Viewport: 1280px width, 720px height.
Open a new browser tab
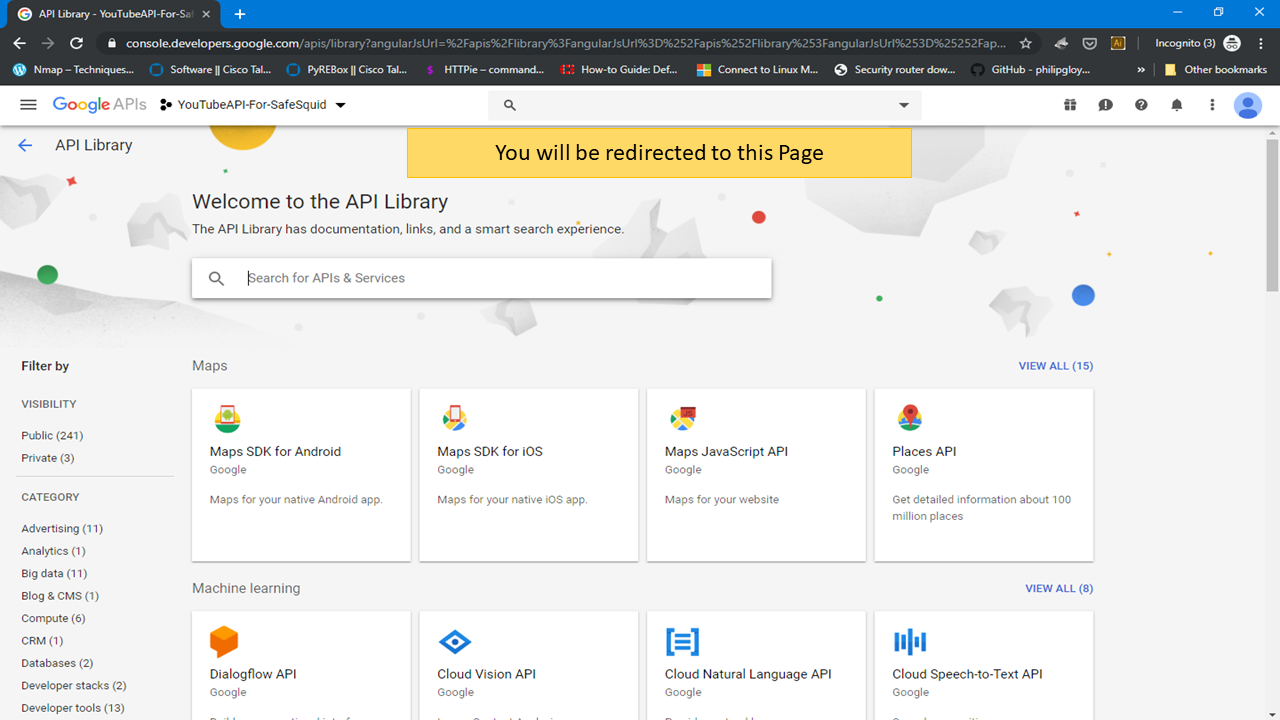click(240, 14)
